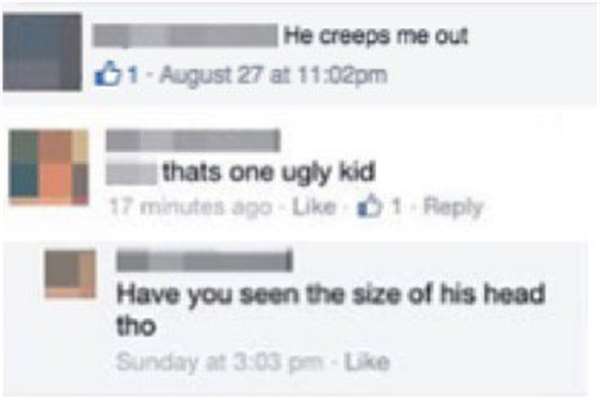Open the 'Sunday at 3:03 pm' timestamp
The height and width of the screenshot is (400, 600).
click(x=220, y=361)
